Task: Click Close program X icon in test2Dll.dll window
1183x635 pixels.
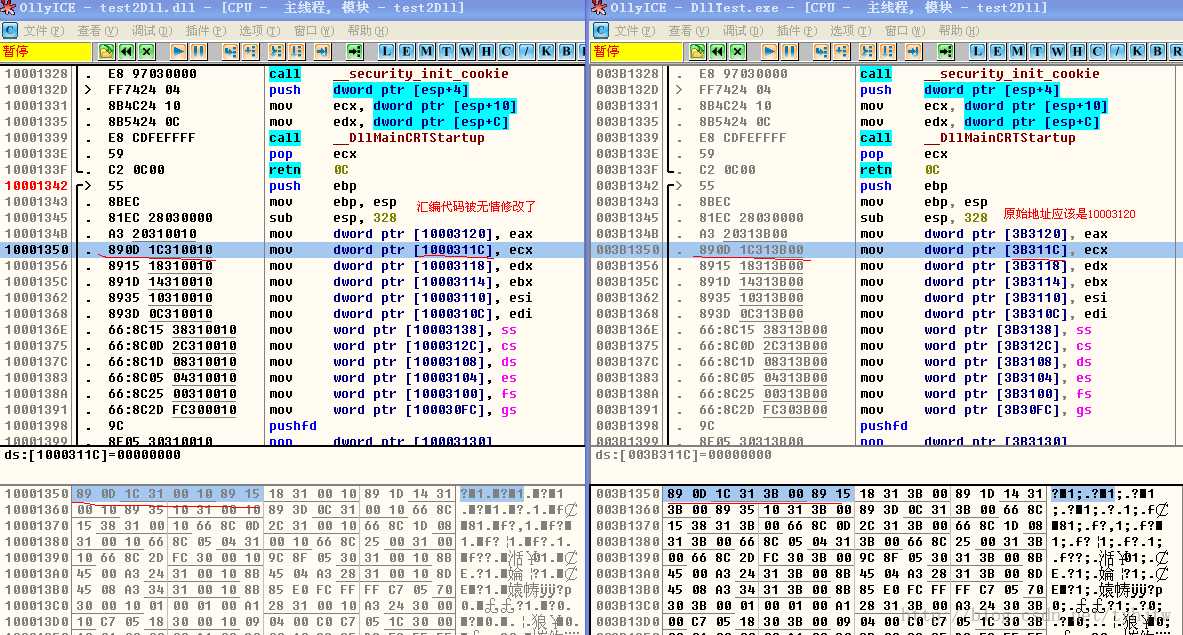Action: (146, 51)
